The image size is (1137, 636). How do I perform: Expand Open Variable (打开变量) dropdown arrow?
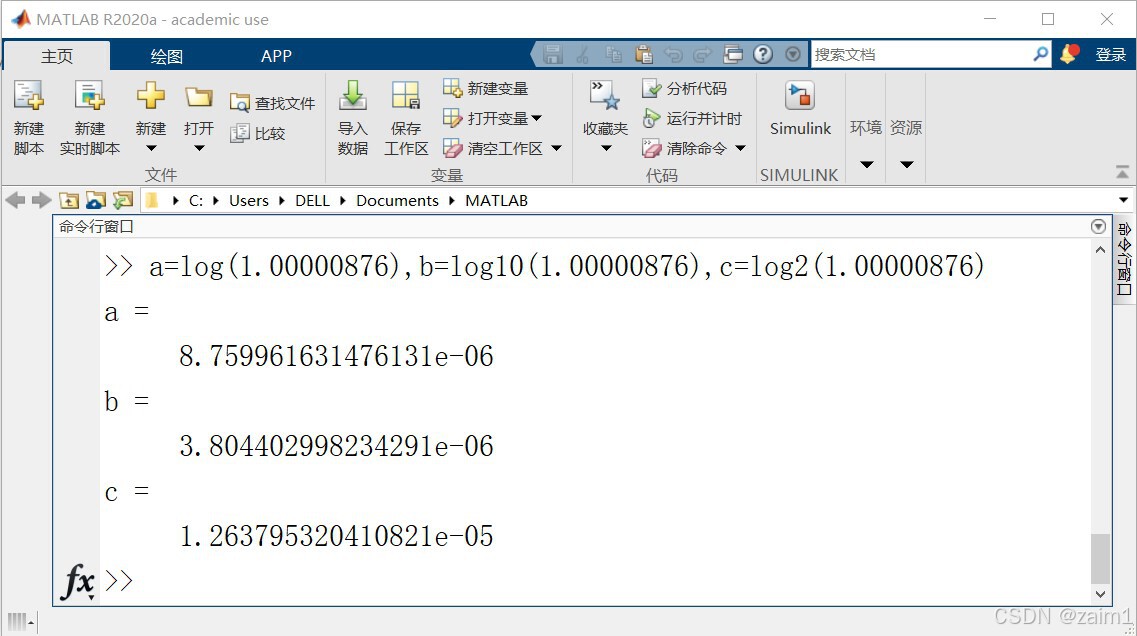tap(537, 118)
